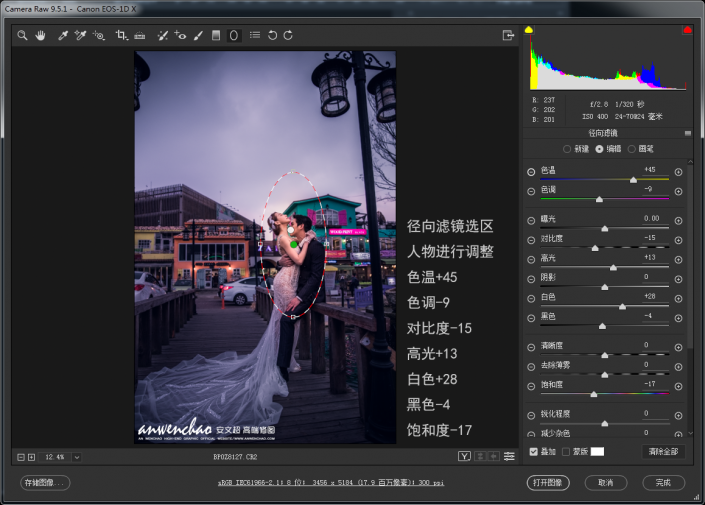Toggle shadow clipping warning triangle

(x=529, y=30)
